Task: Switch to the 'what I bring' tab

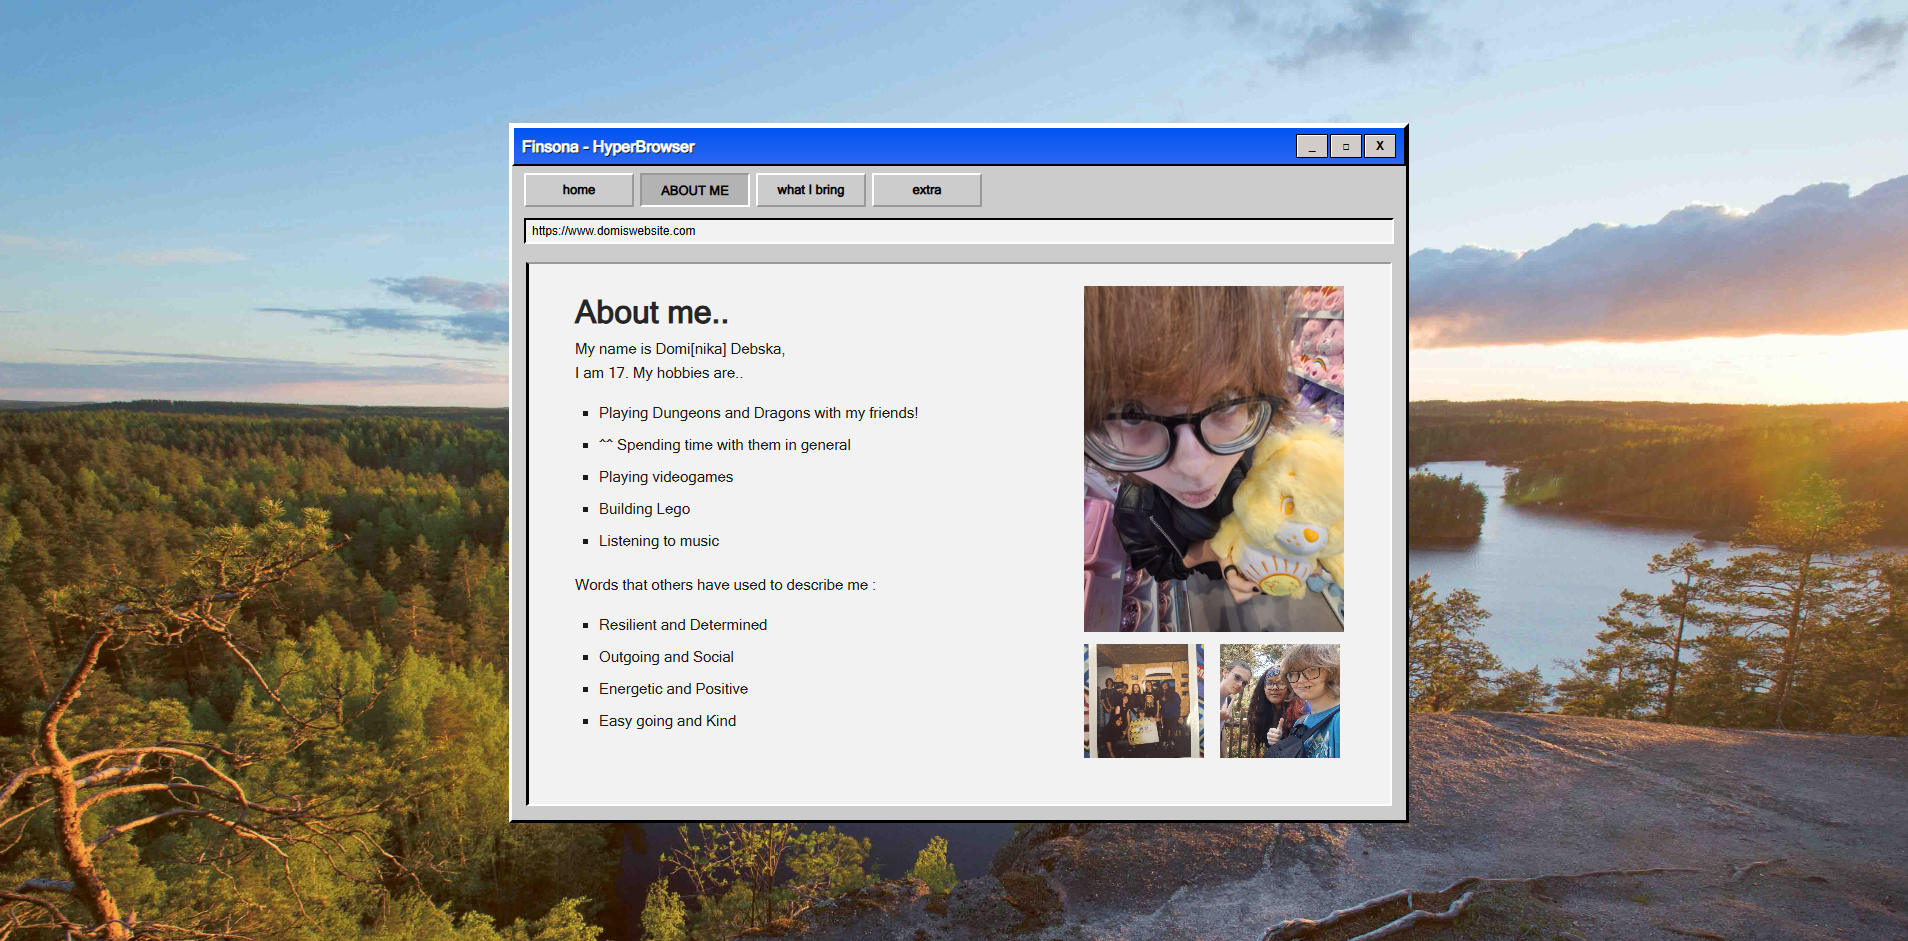Action: click(x=810, y=190)
